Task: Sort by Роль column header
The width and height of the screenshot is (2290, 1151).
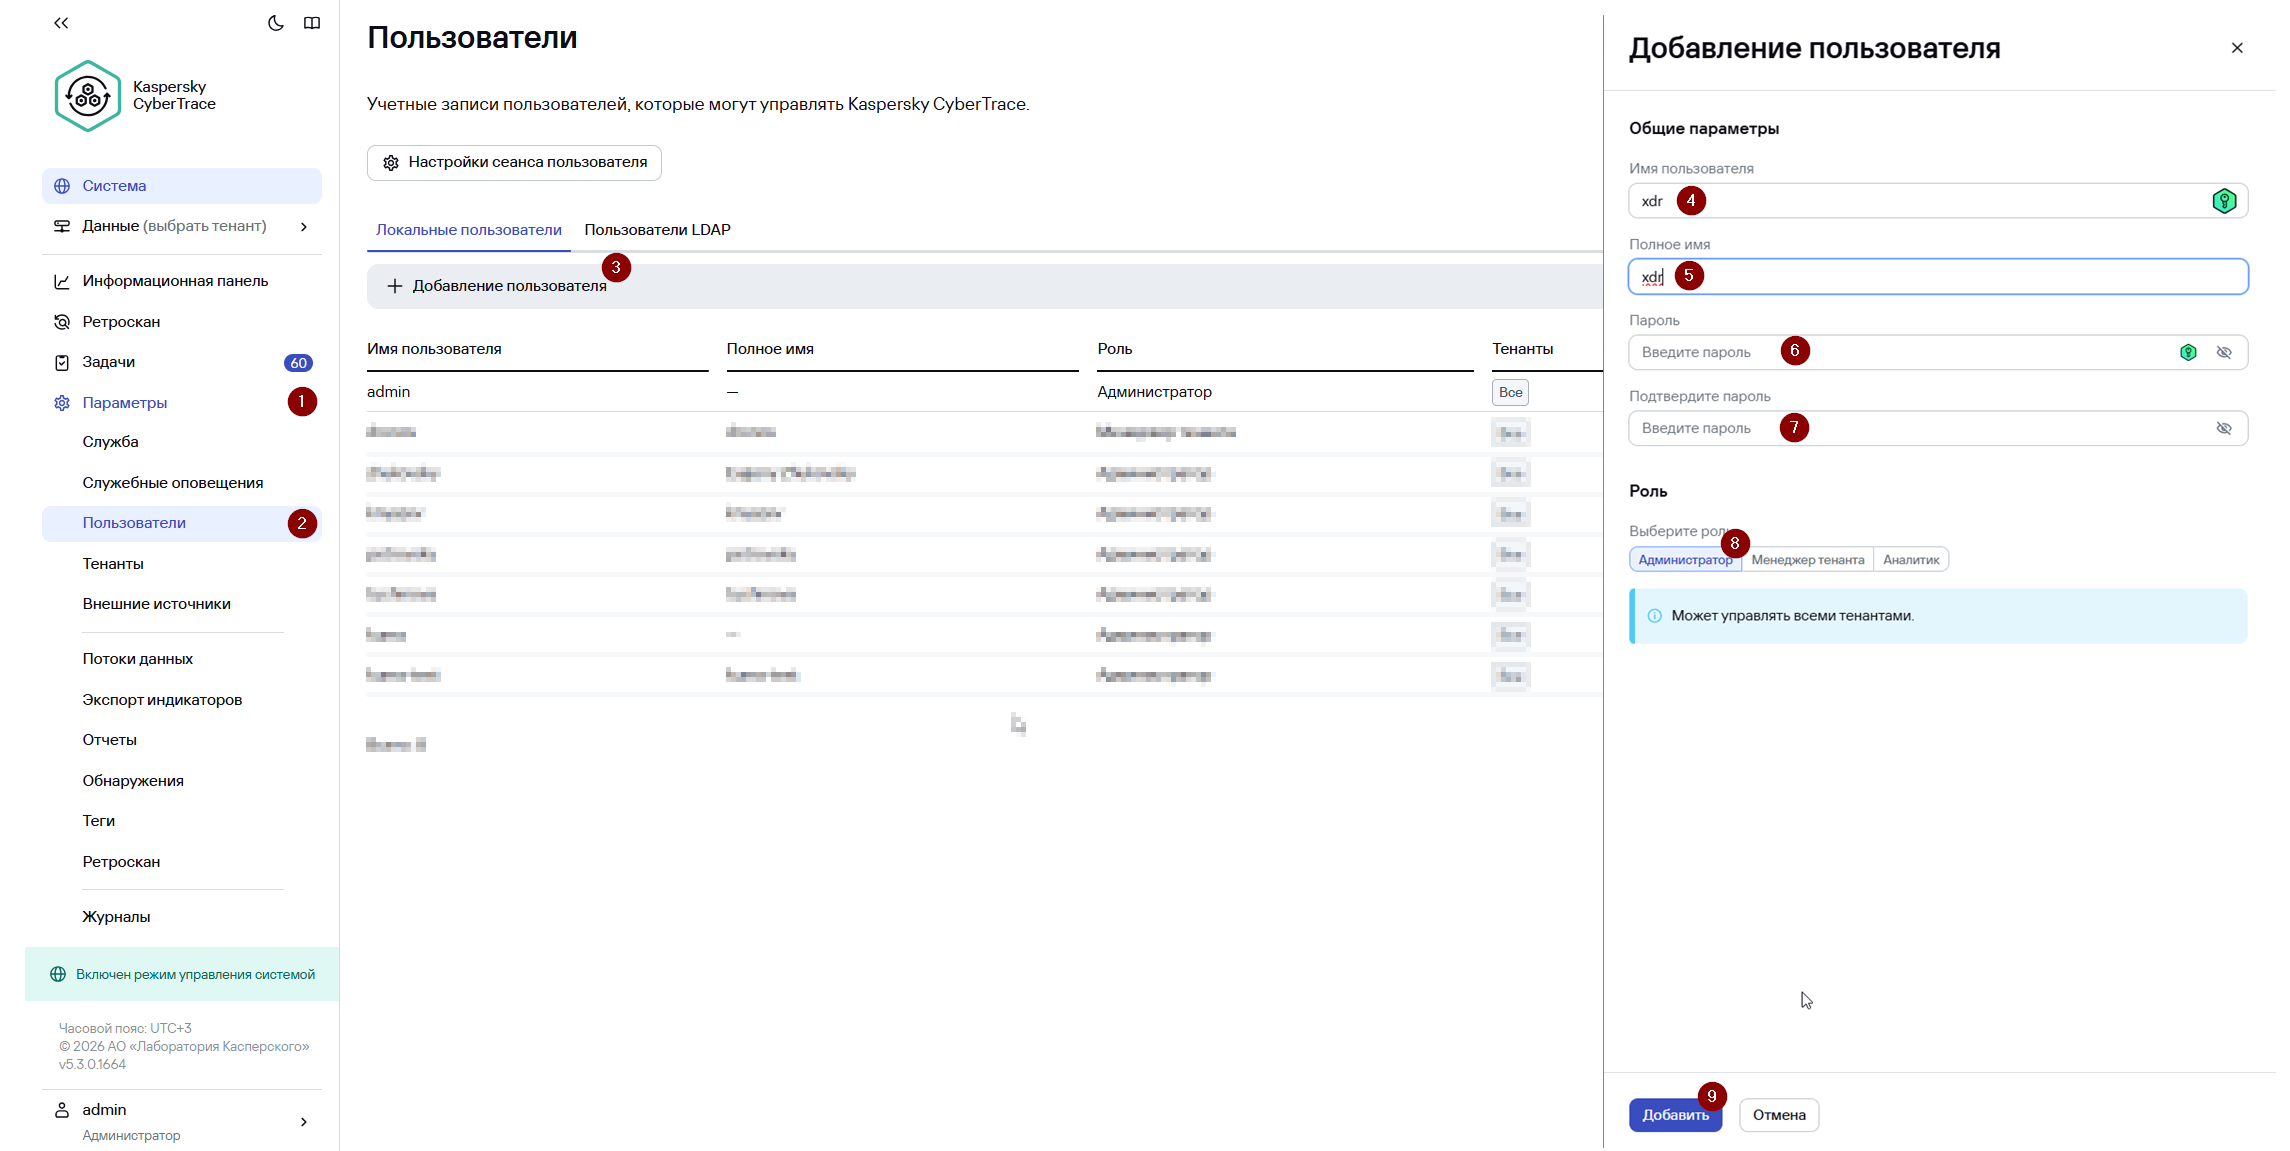Action: point(1115,349)
